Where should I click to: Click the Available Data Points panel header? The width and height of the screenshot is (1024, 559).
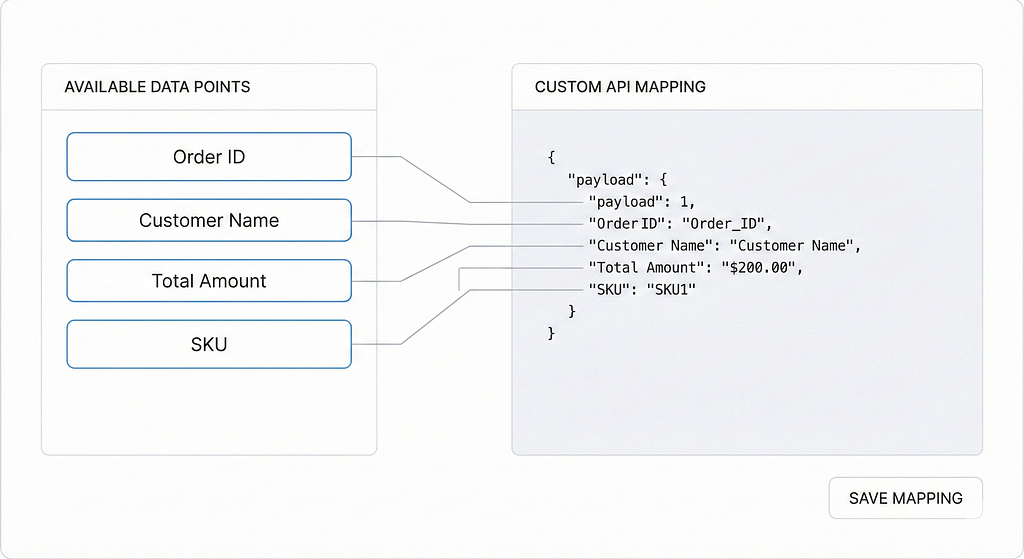(157, 87)
